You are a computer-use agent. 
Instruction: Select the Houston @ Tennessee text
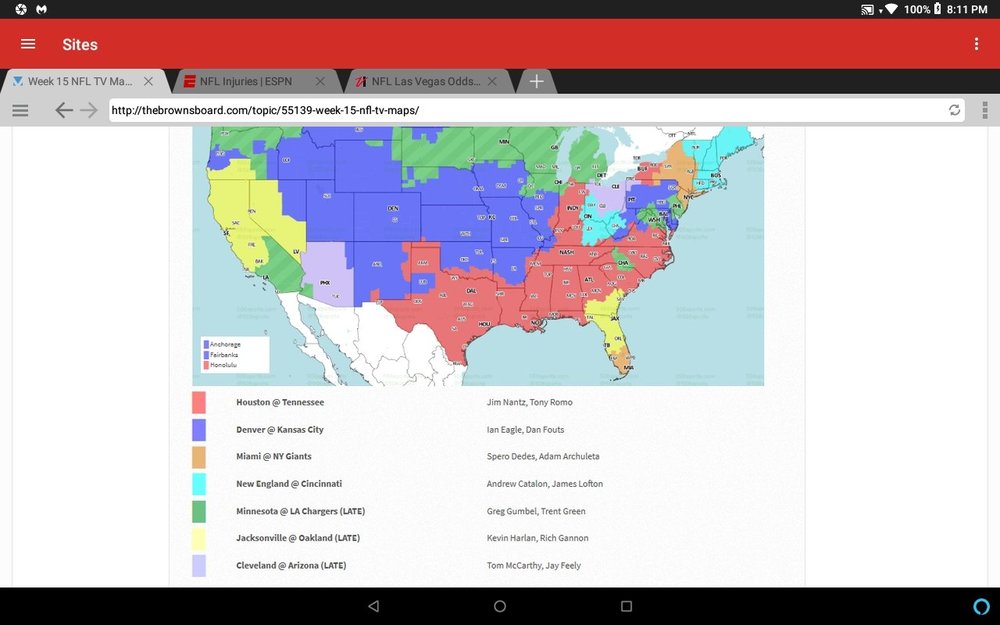point(280,402)
